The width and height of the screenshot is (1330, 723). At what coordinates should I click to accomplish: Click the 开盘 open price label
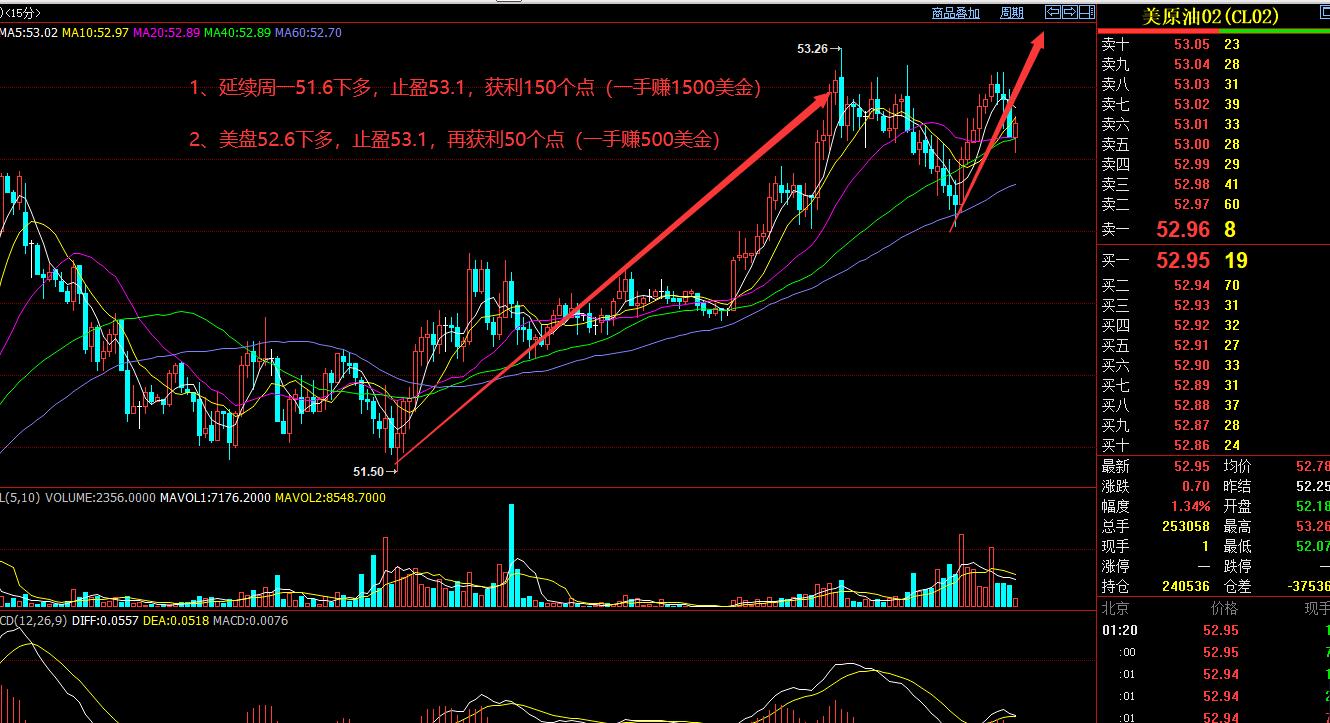[x=1237, y=506]
